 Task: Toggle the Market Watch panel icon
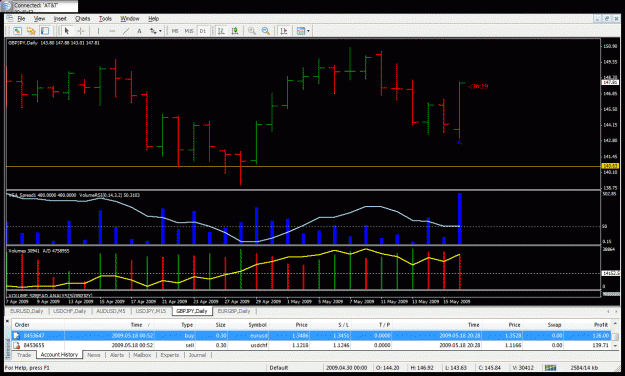coord(45,31)
